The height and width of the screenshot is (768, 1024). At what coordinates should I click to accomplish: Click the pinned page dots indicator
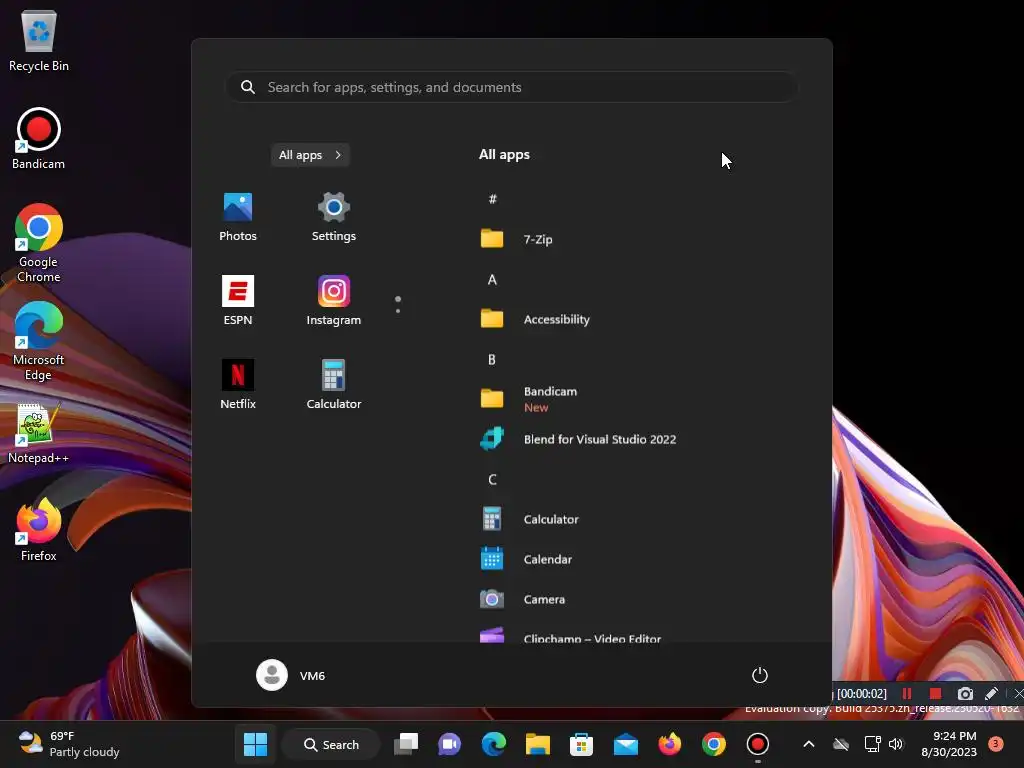tap(398, 304)
